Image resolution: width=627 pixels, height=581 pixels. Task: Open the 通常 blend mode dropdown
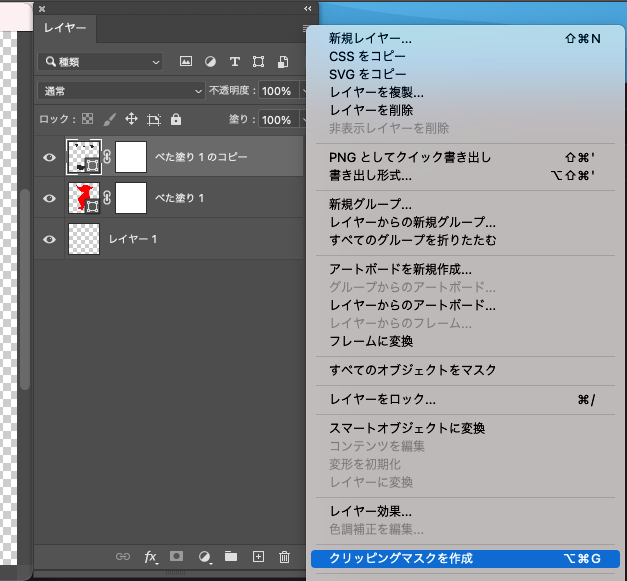pos(120,91)
